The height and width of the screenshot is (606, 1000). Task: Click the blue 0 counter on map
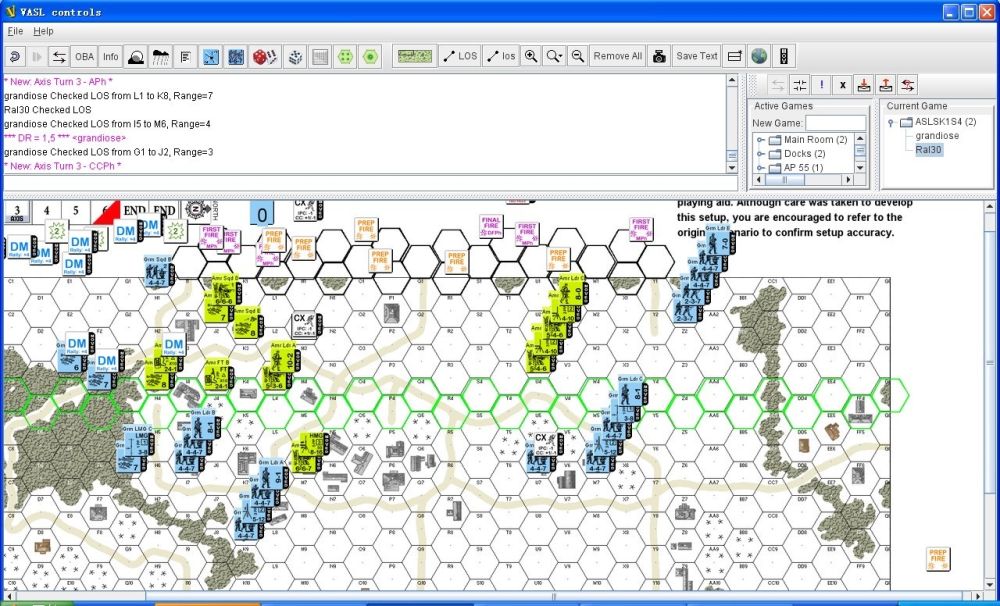coord(261,215)
